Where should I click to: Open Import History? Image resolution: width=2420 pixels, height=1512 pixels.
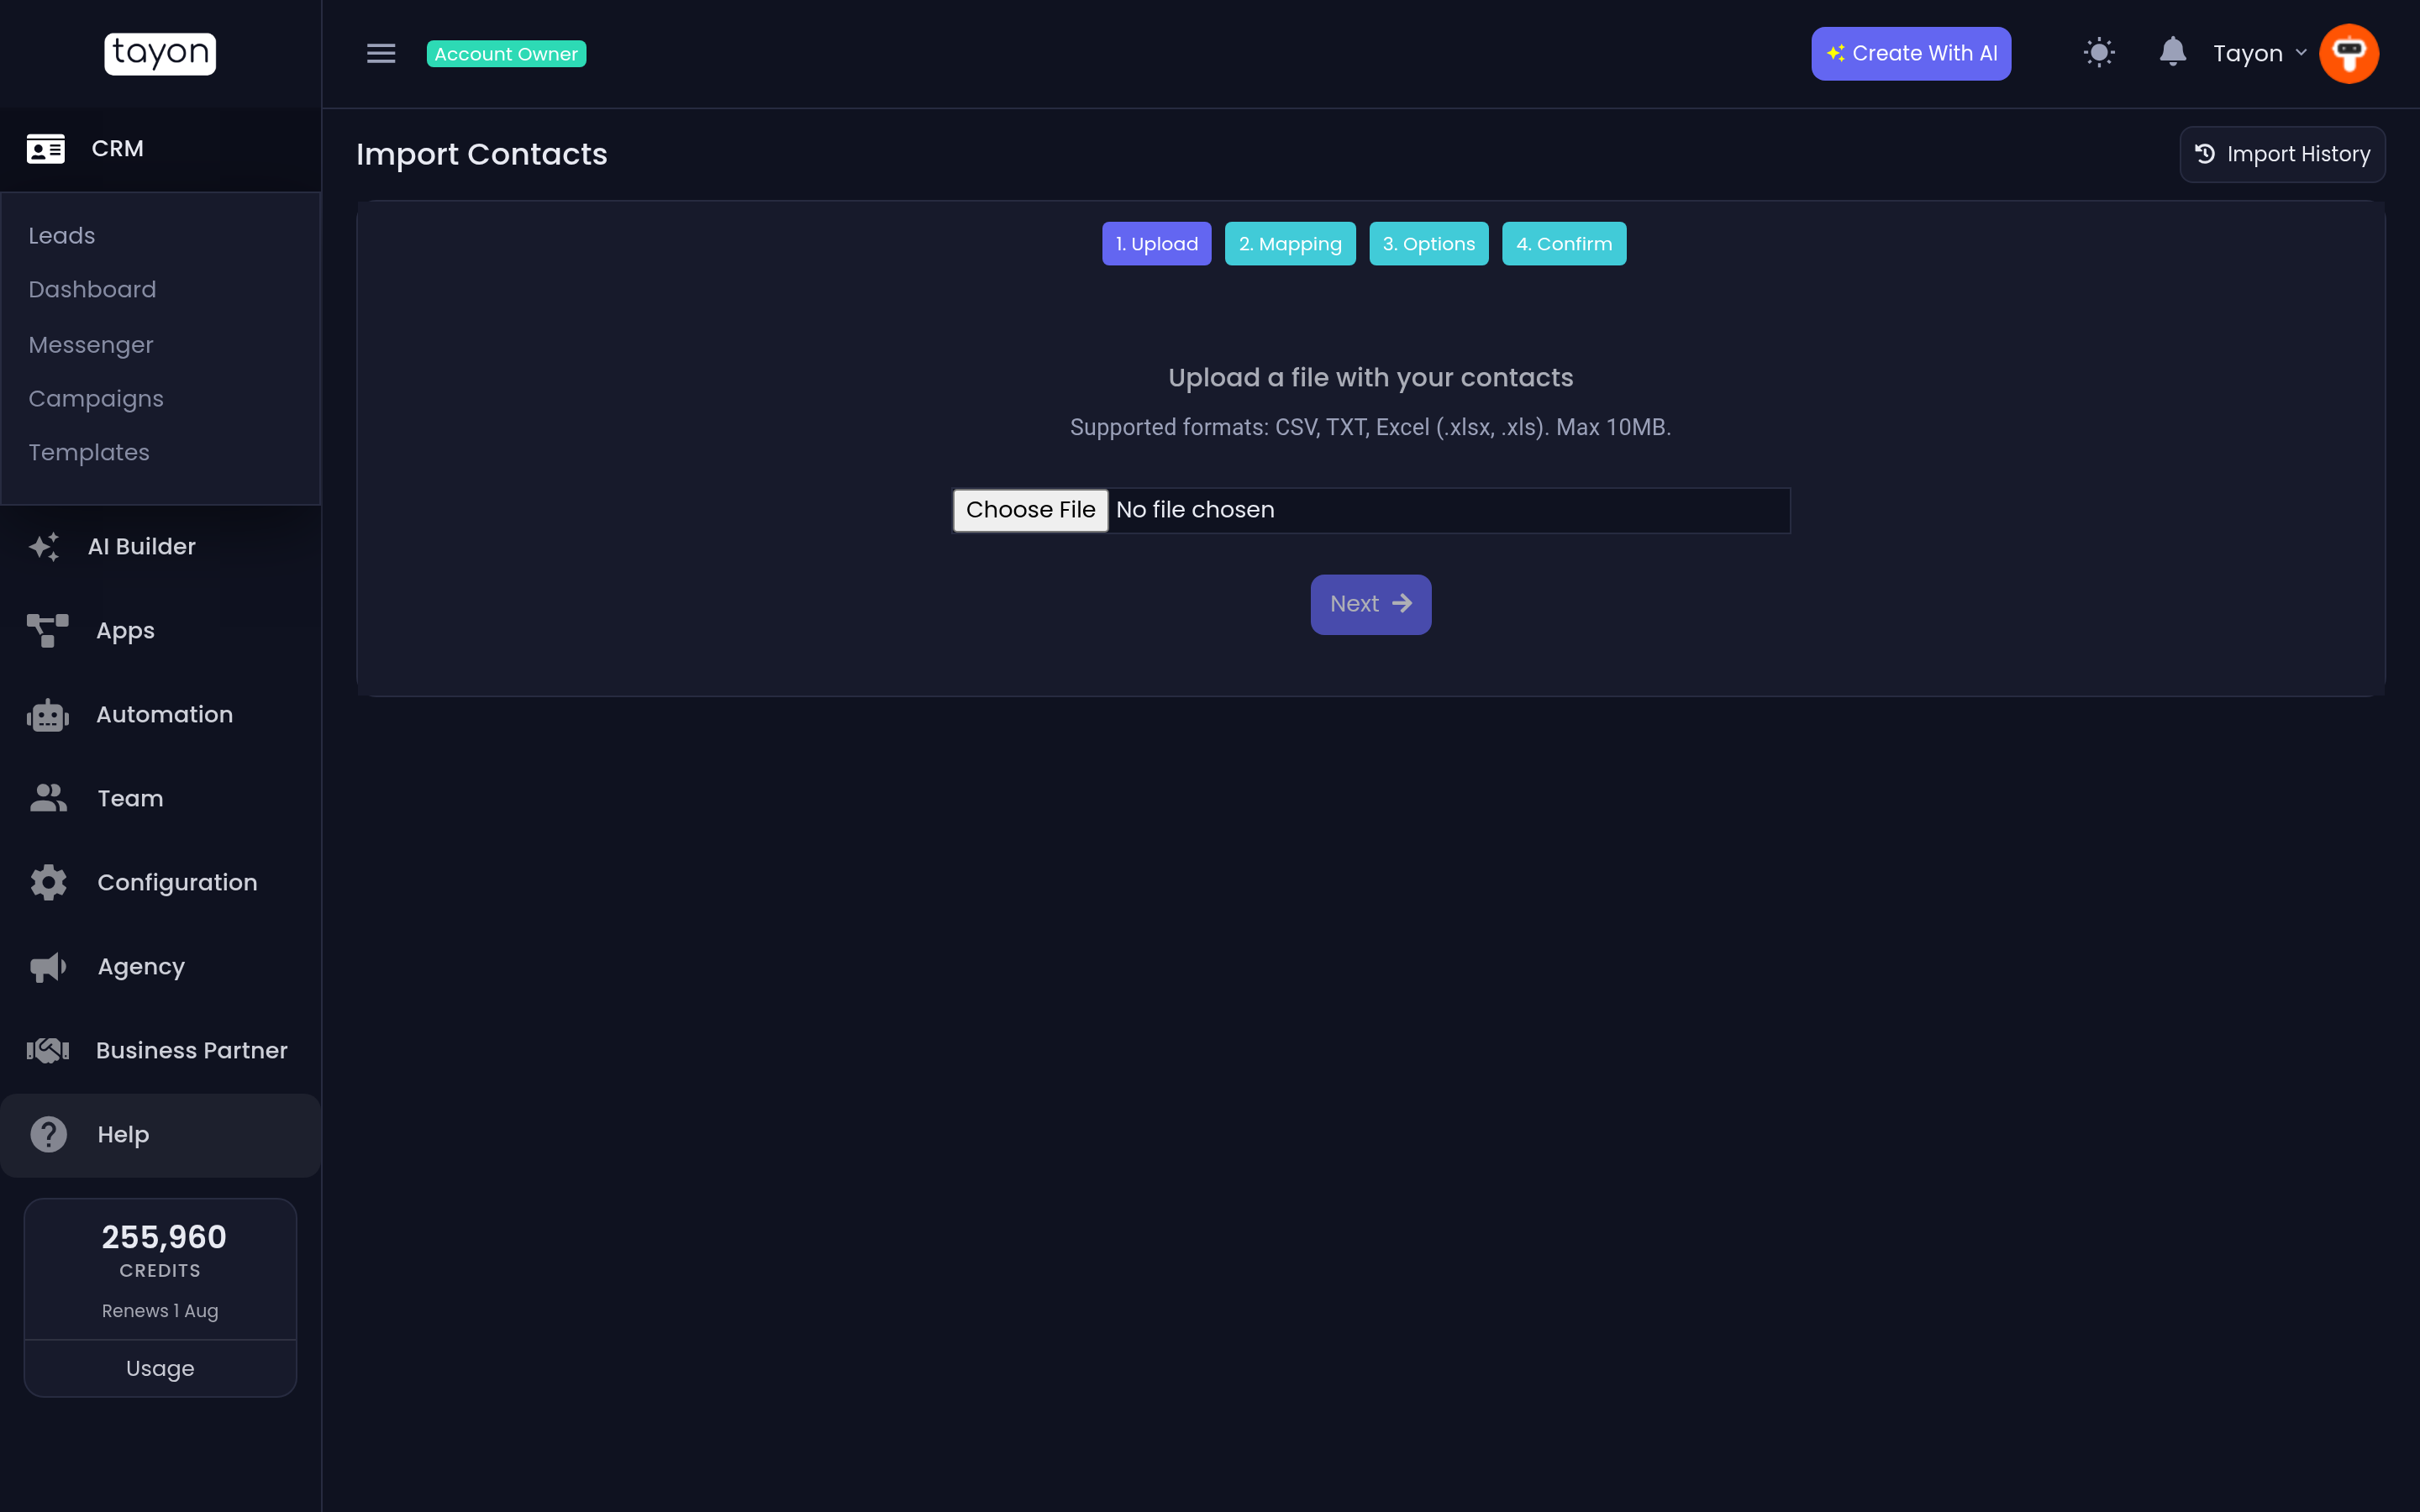2282,155
